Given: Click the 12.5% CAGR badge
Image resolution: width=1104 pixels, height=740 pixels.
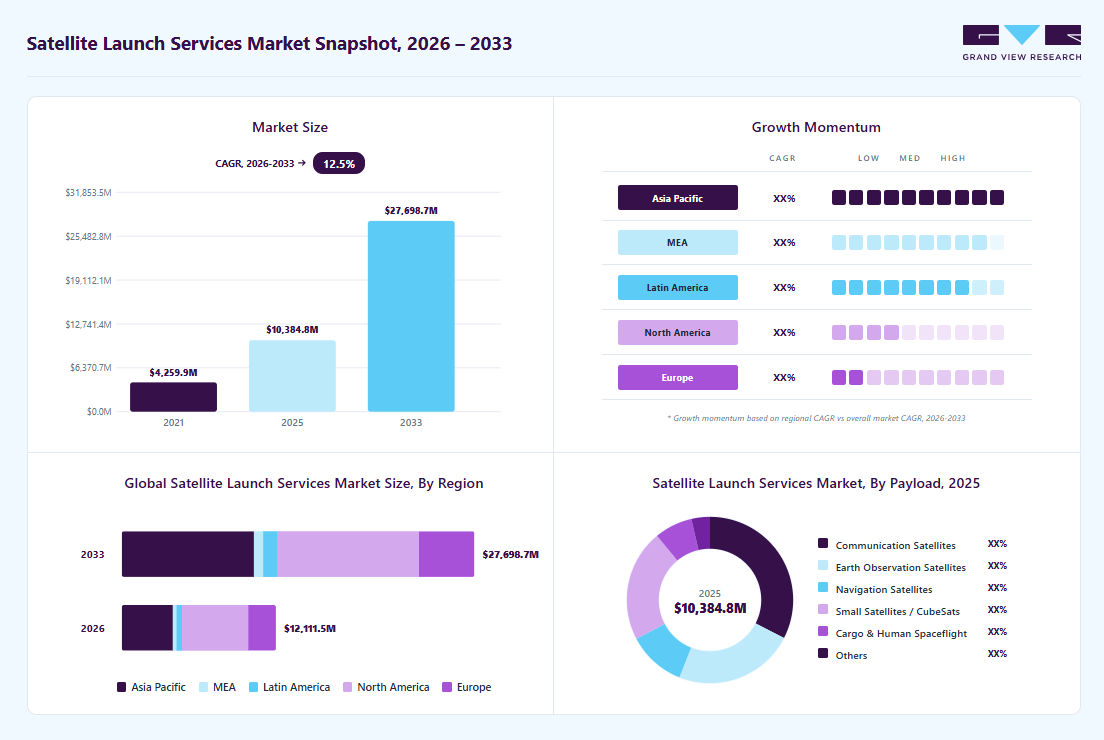Looking at the screenshot, I should 339,163.
